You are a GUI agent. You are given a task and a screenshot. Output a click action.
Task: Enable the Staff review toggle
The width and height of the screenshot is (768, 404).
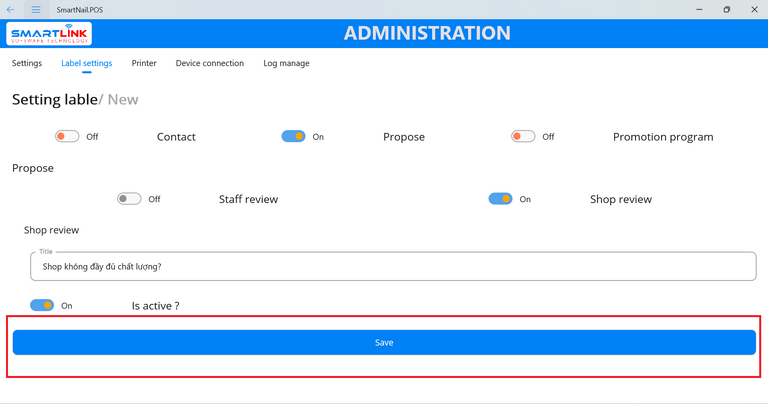pyautogui.click(x=129, y=199)
